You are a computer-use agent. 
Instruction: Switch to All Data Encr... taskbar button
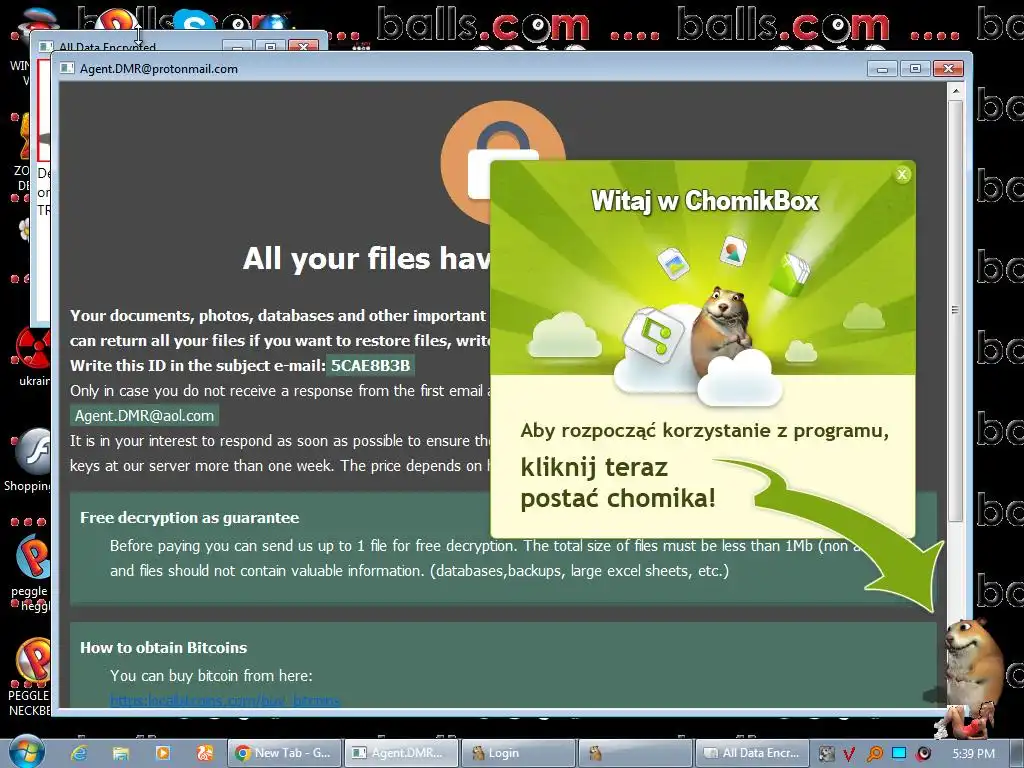(x=752, y=753)
